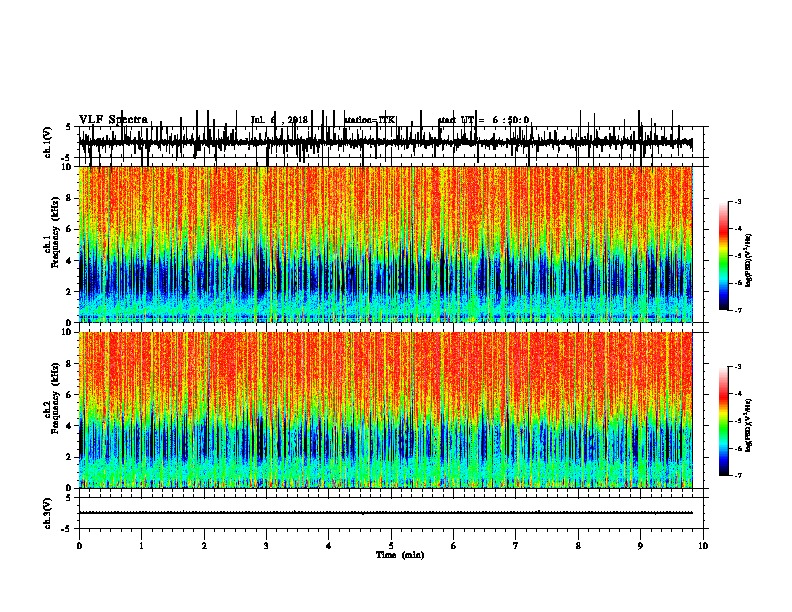Screen dimensions: 792x612
Task: Click the ch.1 spectrogram color bar
Action: [x=724, y=256]
